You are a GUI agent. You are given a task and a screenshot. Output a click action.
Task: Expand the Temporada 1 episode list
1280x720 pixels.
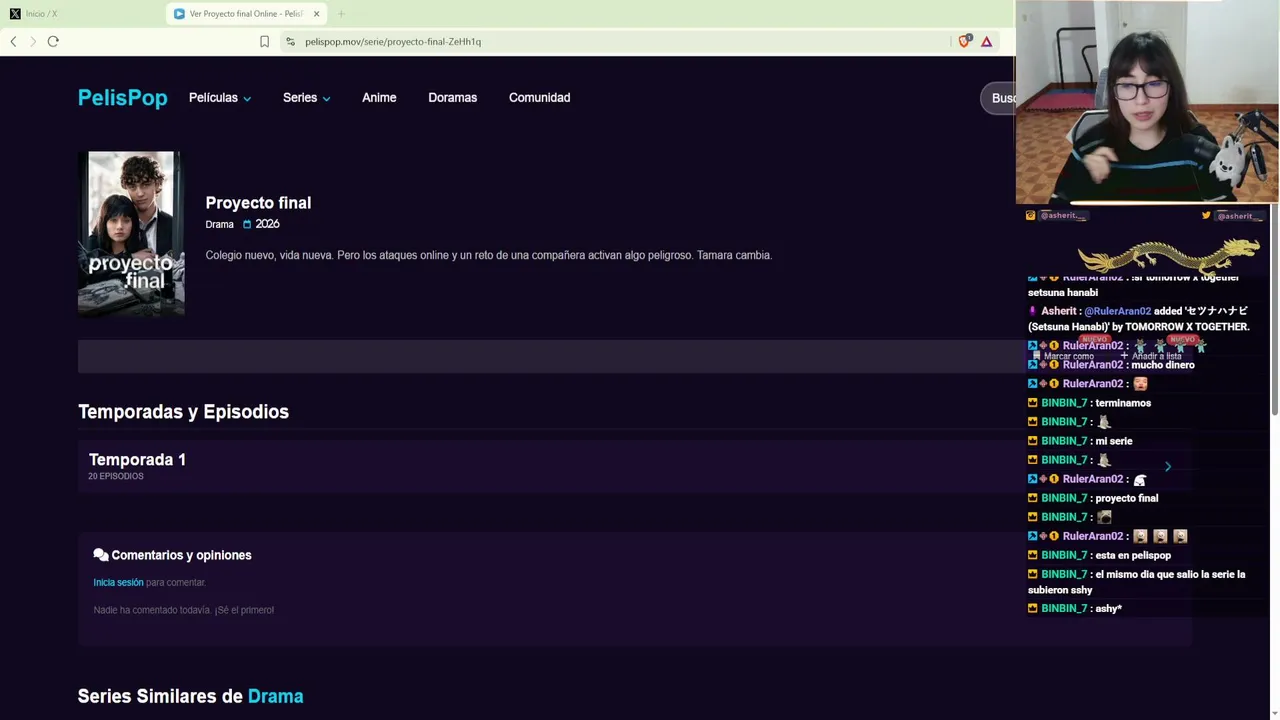[634, 466]
